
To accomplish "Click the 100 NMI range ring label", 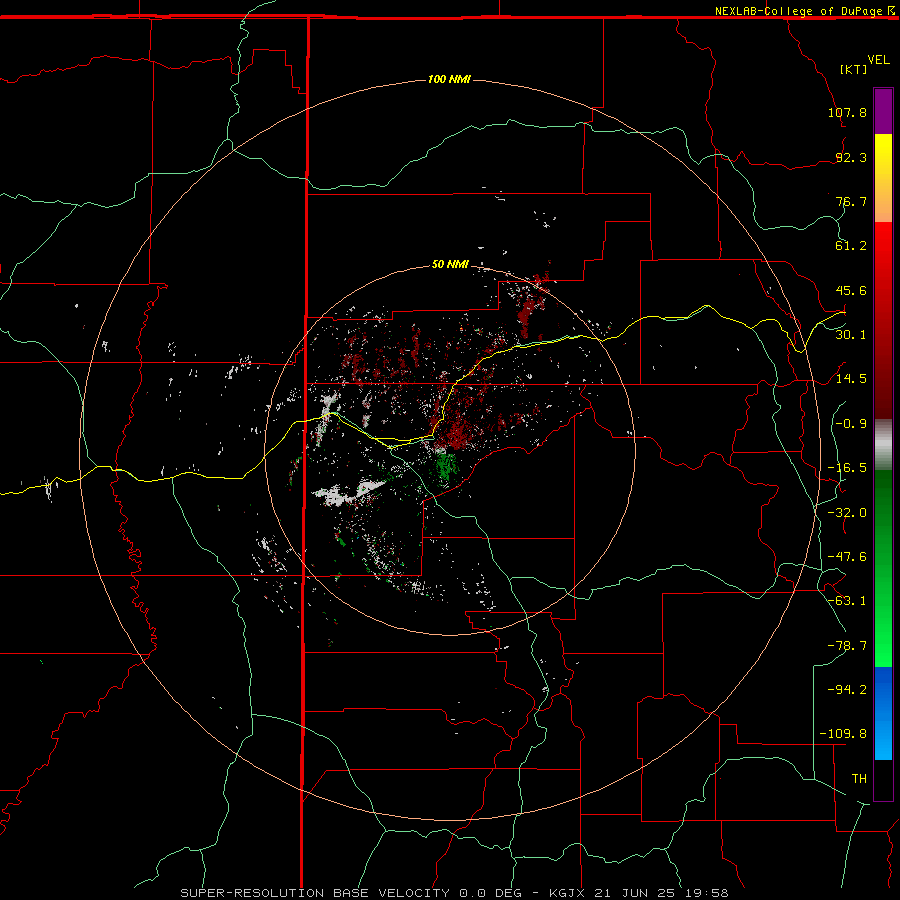I will pyautogui.click(x=449, y=79).
